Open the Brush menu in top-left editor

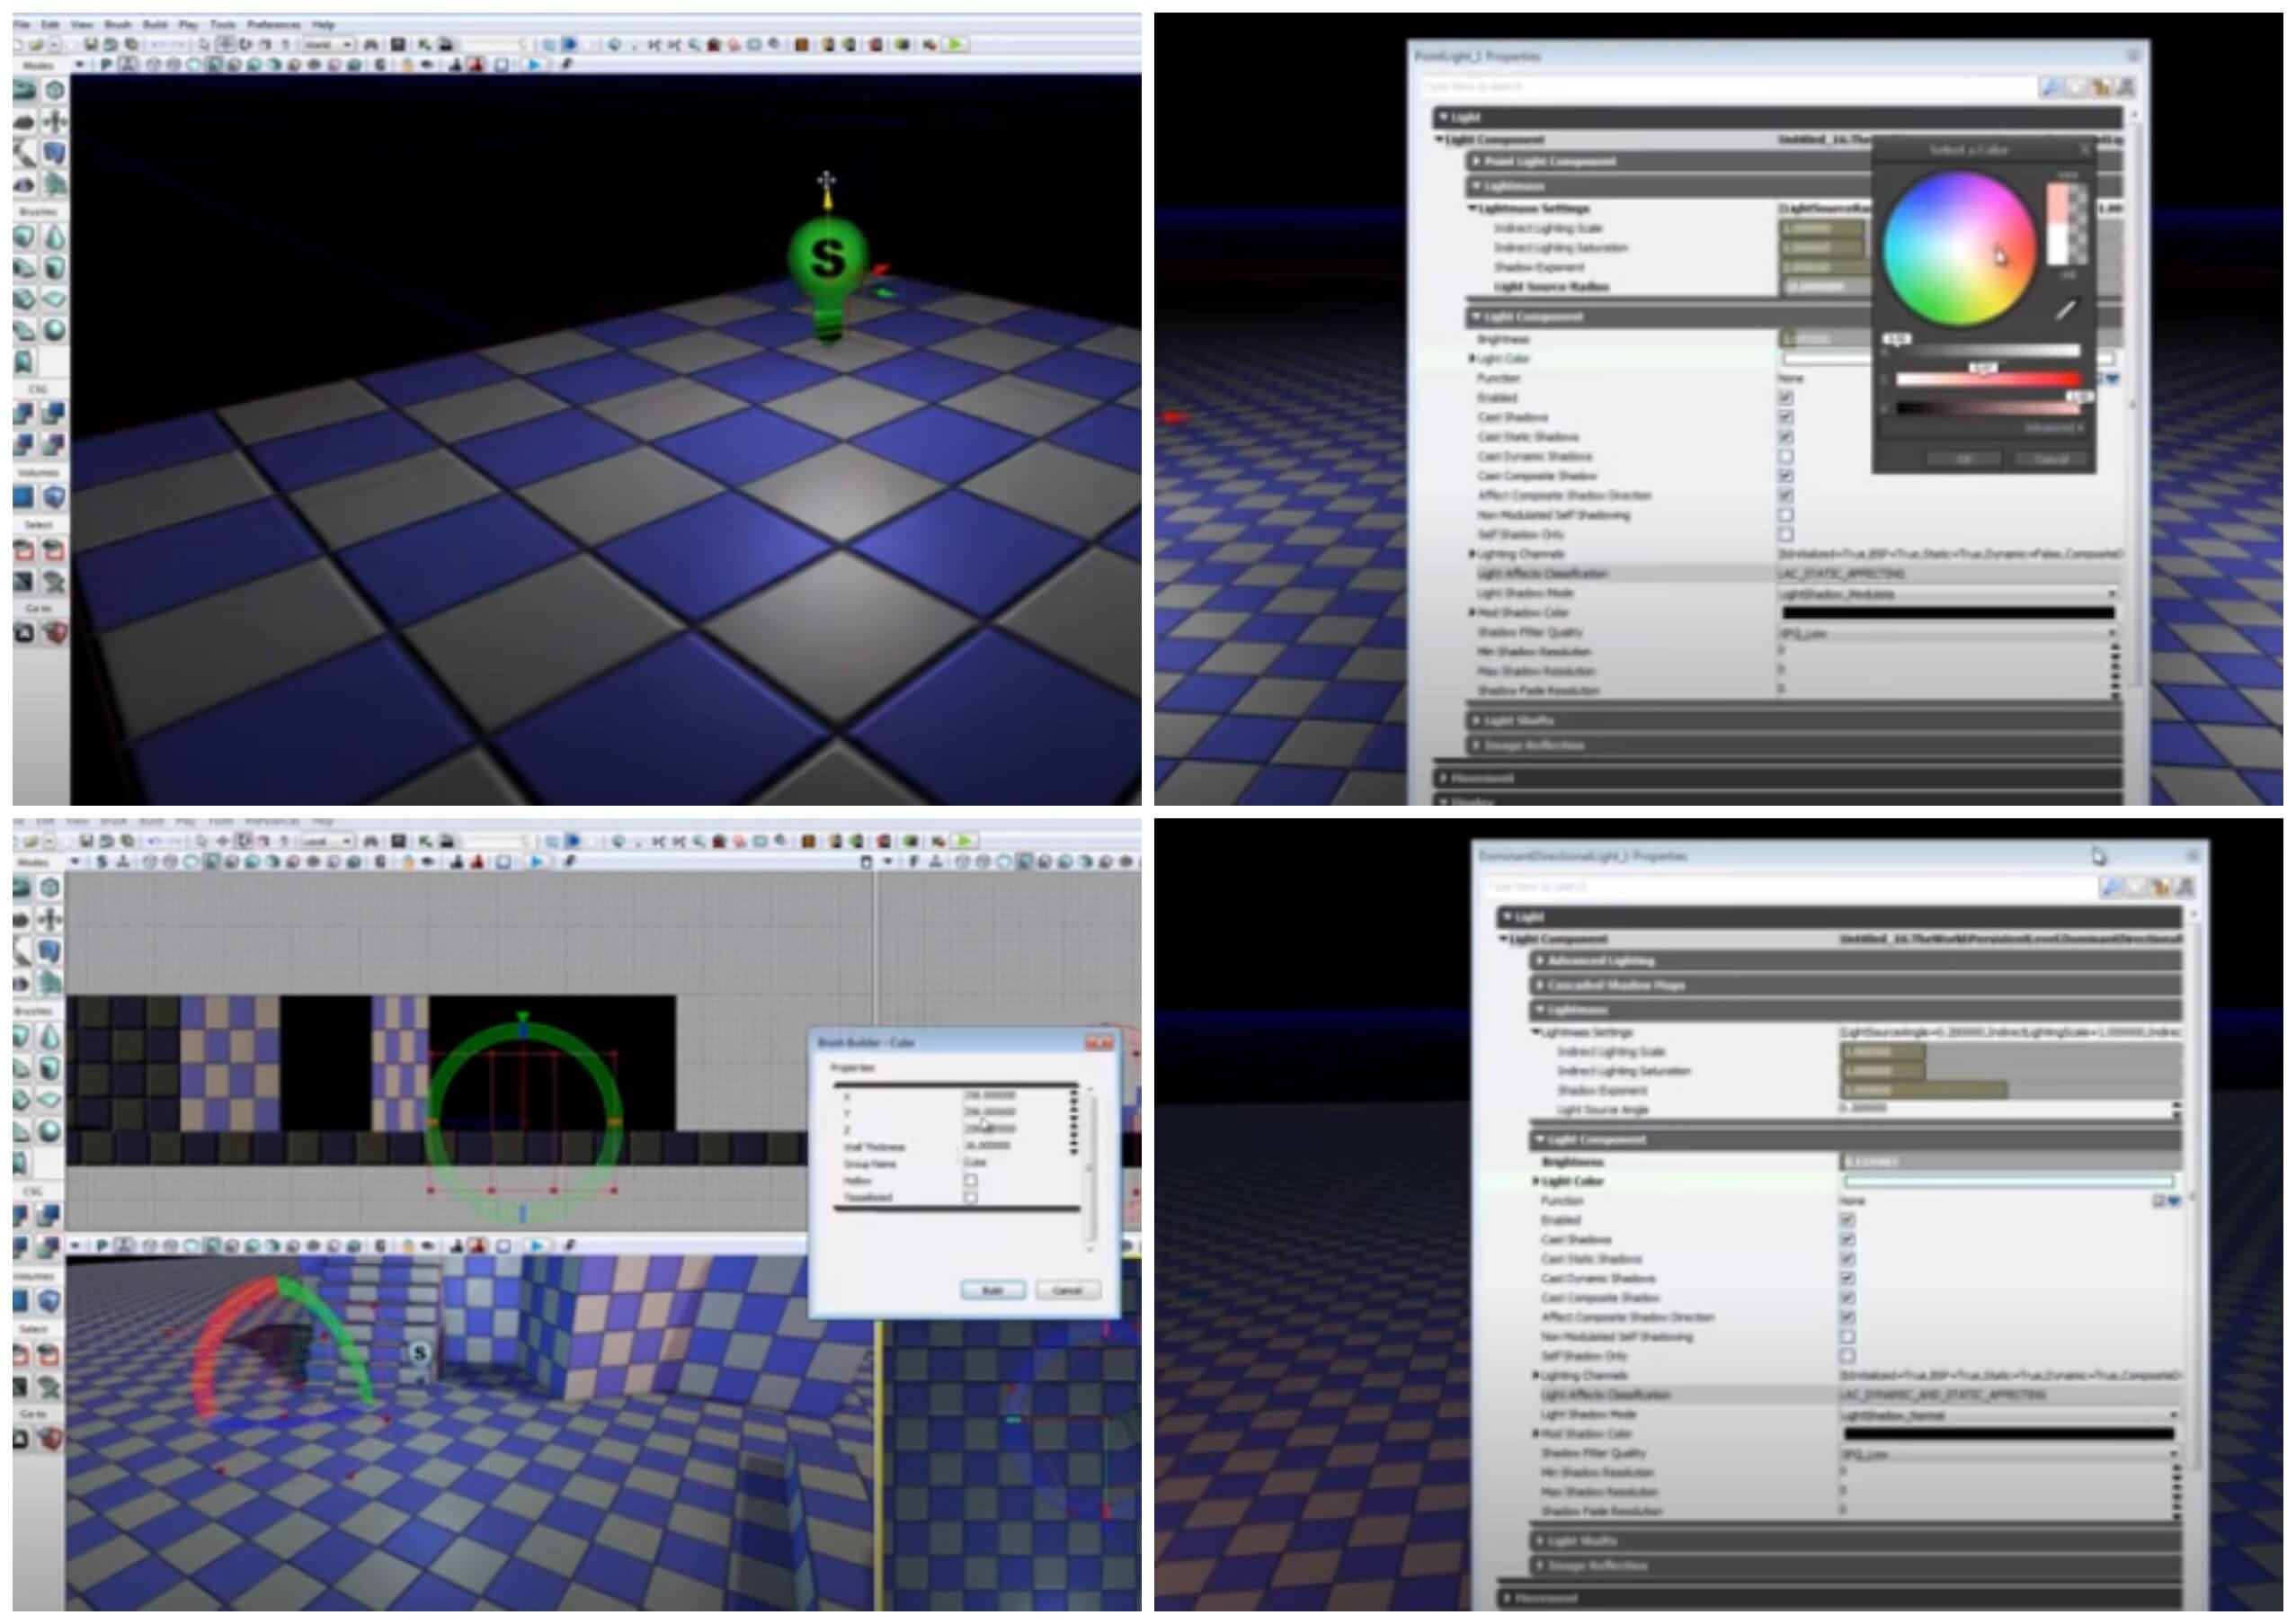point(118,24)
